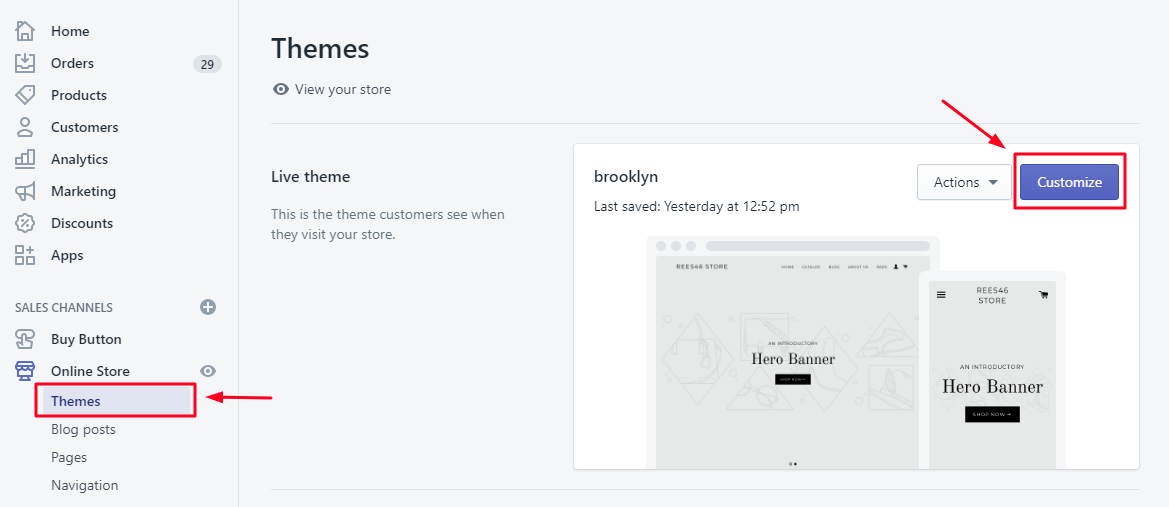Open Discounts via percent badge icon
The image size is (1169, 507).
click(x=25, y=223)
